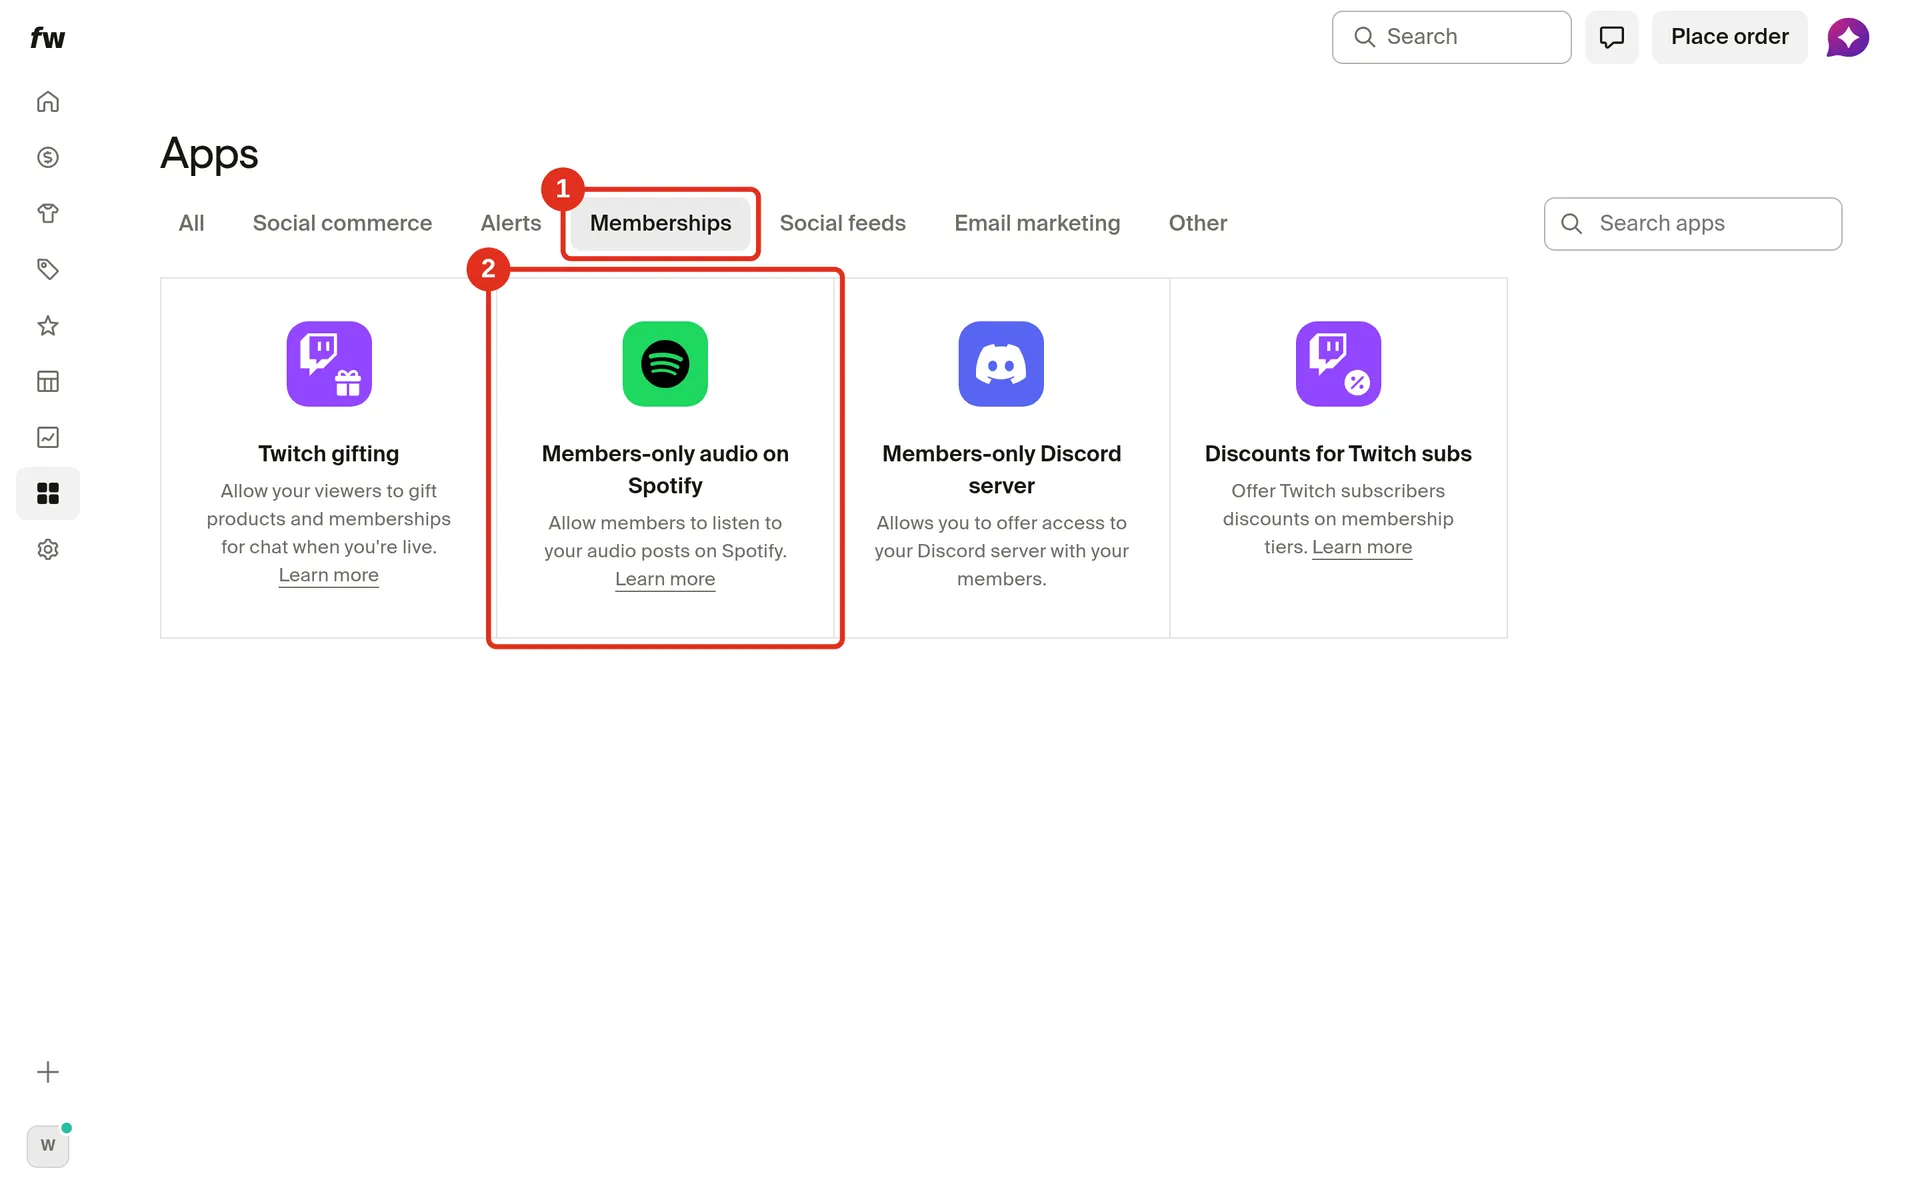Open Learn more under Twitch gifting

point(328,575)
